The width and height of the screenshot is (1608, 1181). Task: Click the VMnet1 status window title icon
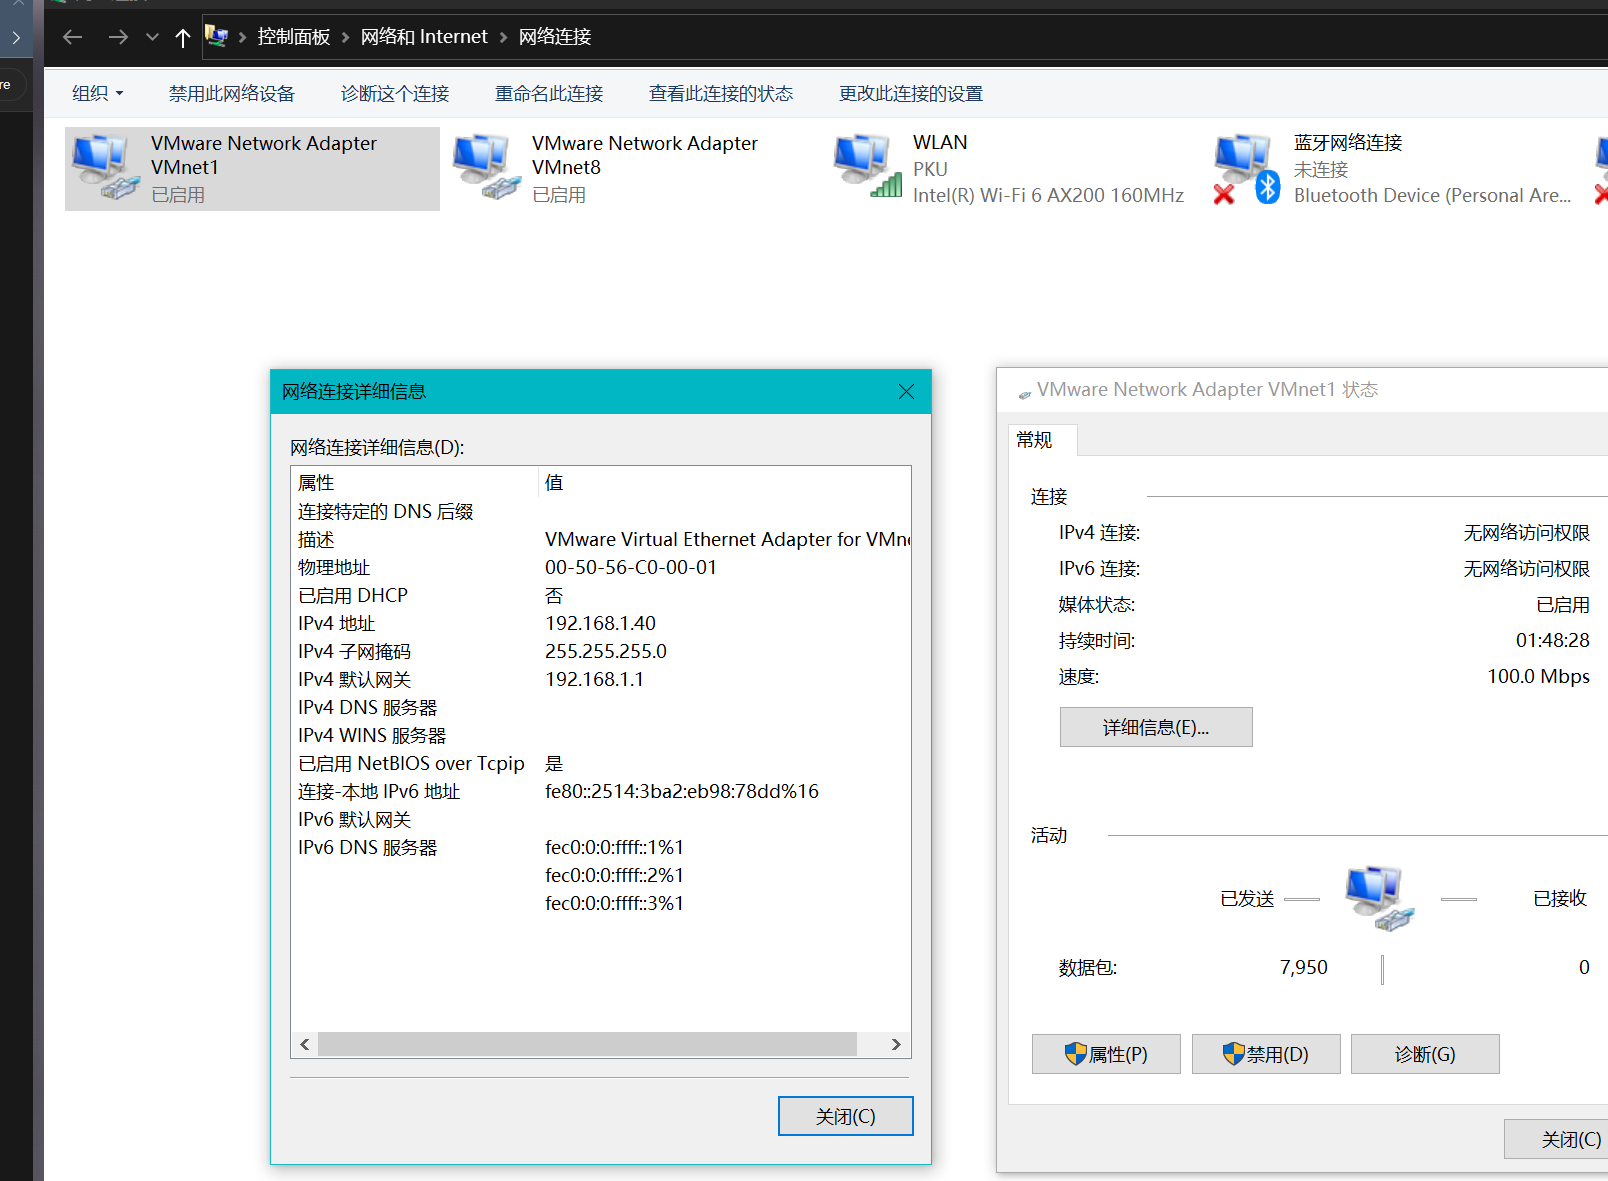(1025, 394)
